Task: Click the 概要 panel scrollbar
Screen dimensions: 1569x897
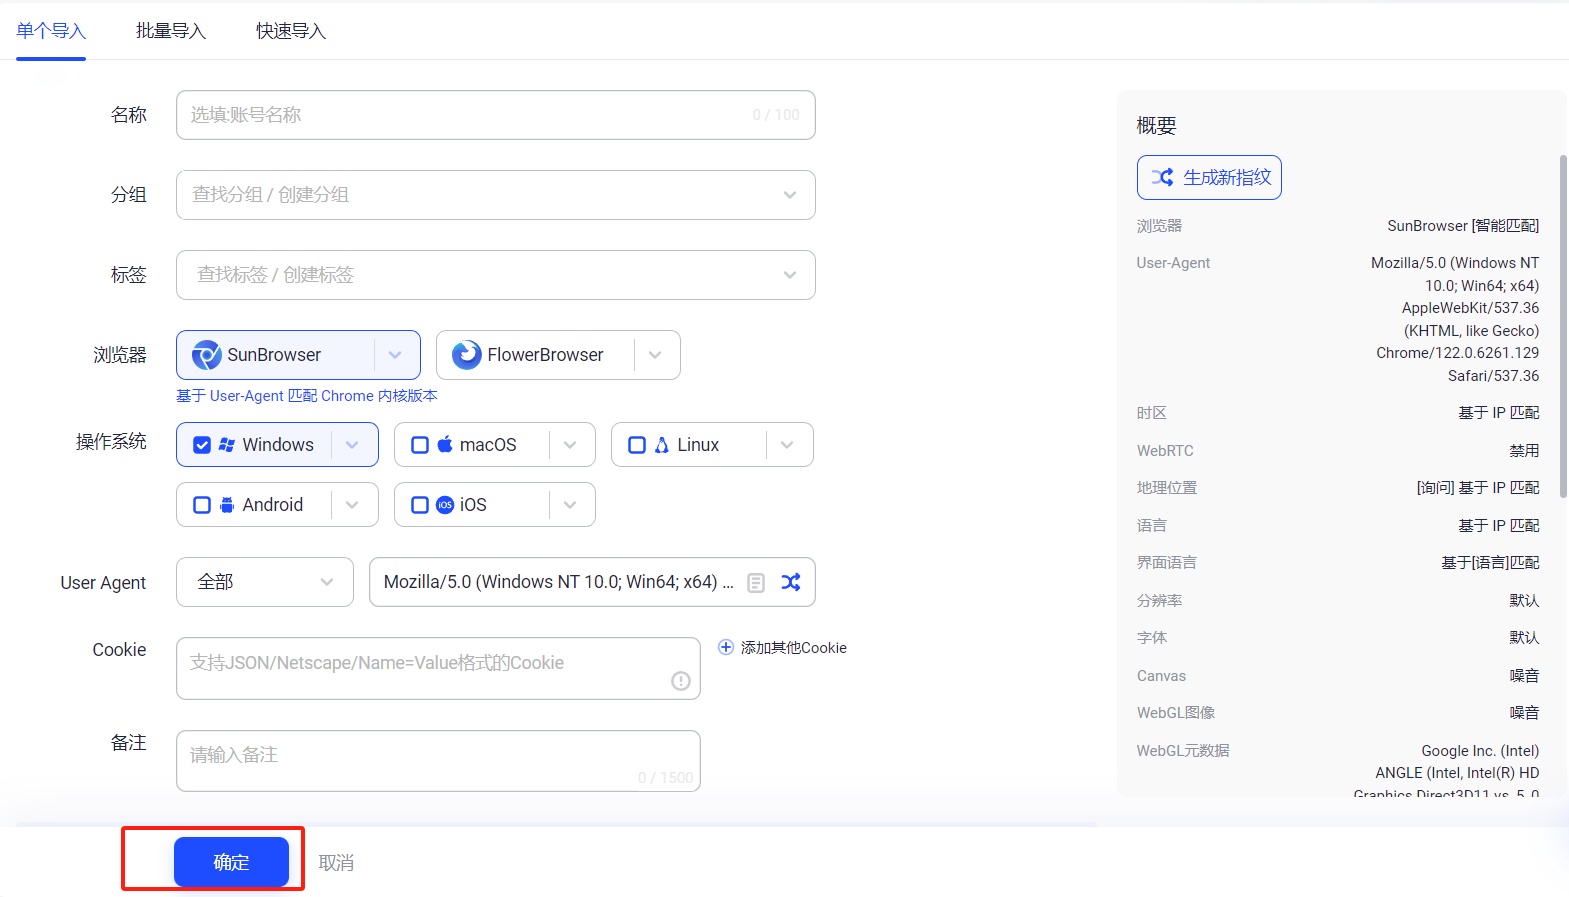Action: tap(1563, 325)
